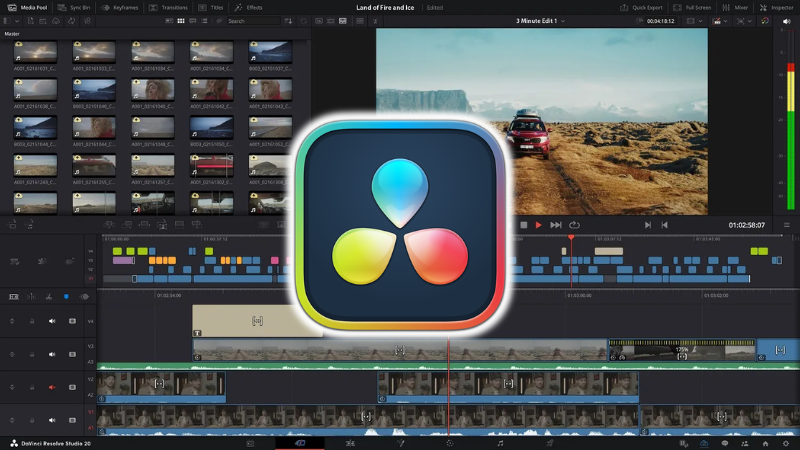Screen dimensions: 800x450
Task: Click the red play button
Action: (x=538, y=225)
